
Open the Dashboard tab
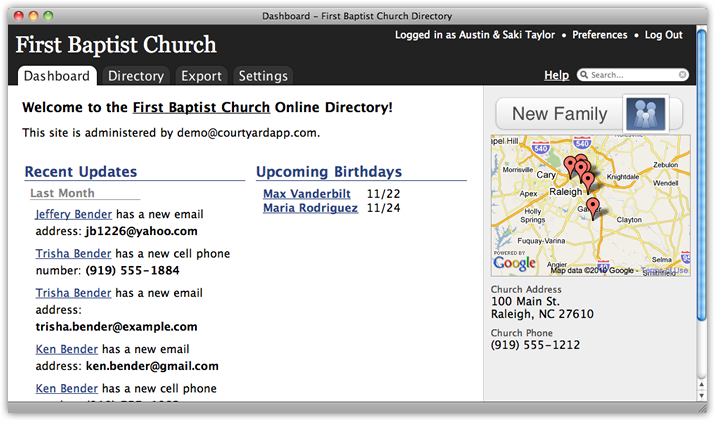point(57,76)
